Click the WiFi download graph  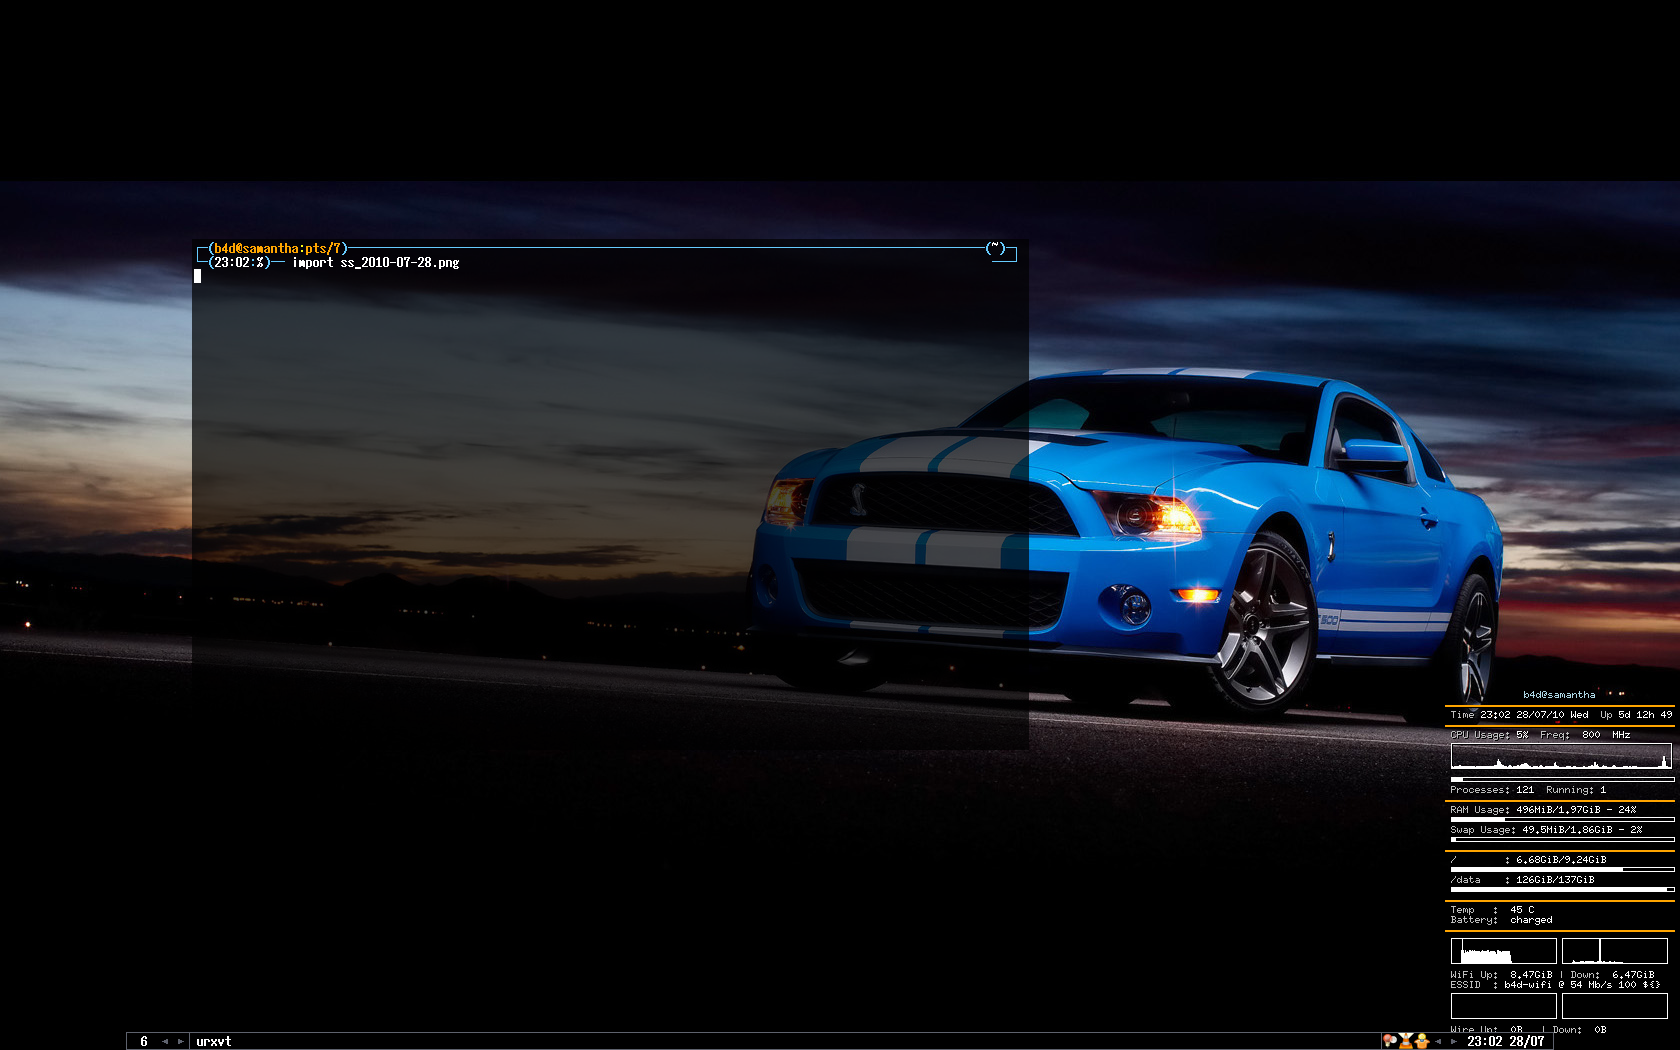click(x=1615, y=950)
